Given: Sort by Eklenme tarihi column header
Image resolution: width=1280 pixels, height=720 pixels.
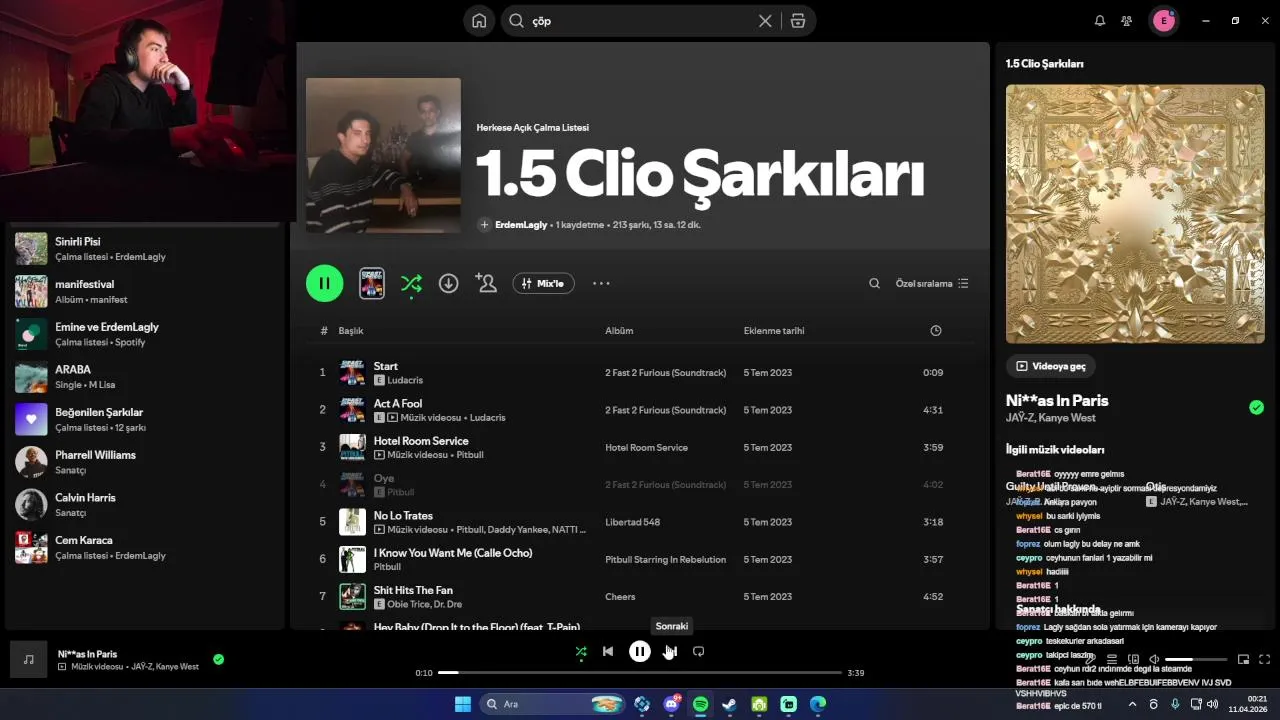Looking at the screenshot, I should tap(774, 331).
